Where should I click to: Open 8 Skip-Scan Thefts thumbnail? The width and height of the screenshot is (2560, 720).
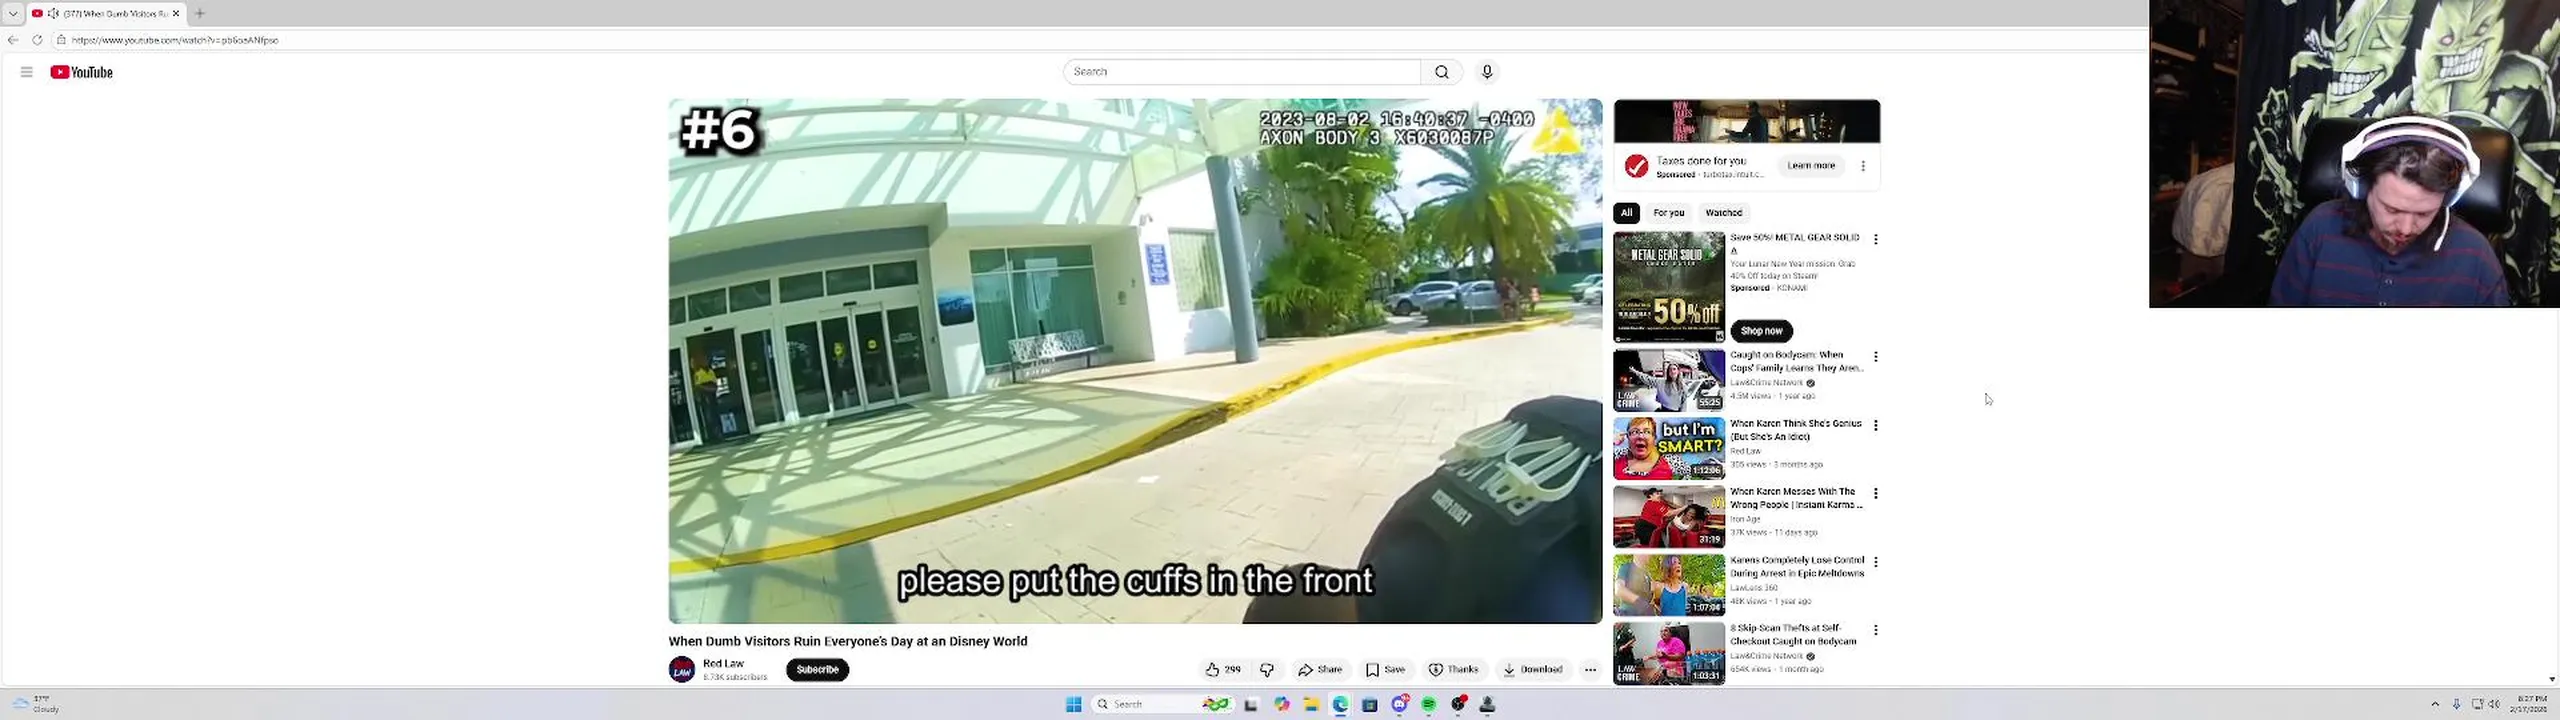tap(1669, 653)
